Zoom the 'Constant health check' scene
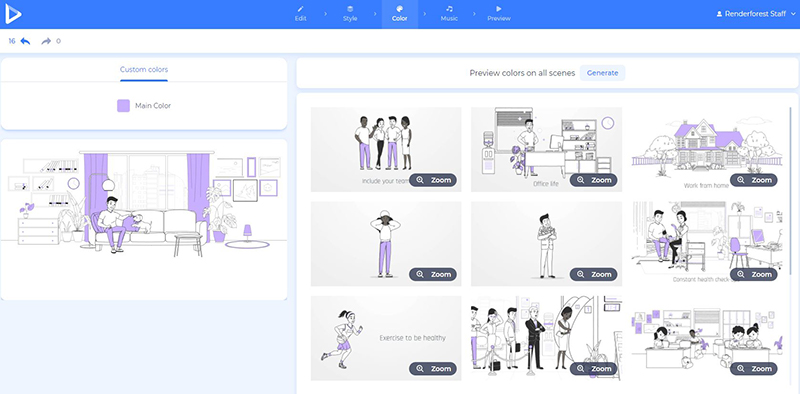 tap(754, 274)
